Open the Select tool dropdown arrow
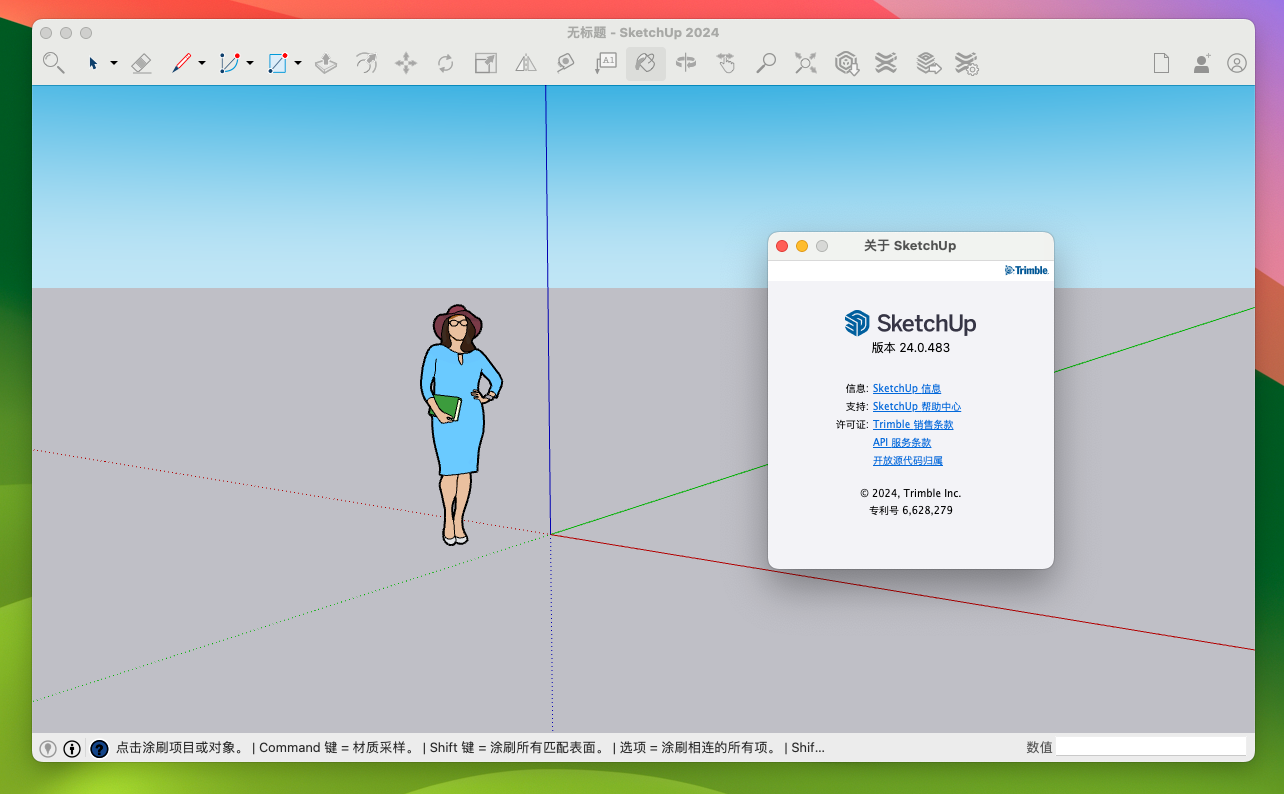 [x=113, y=63]
